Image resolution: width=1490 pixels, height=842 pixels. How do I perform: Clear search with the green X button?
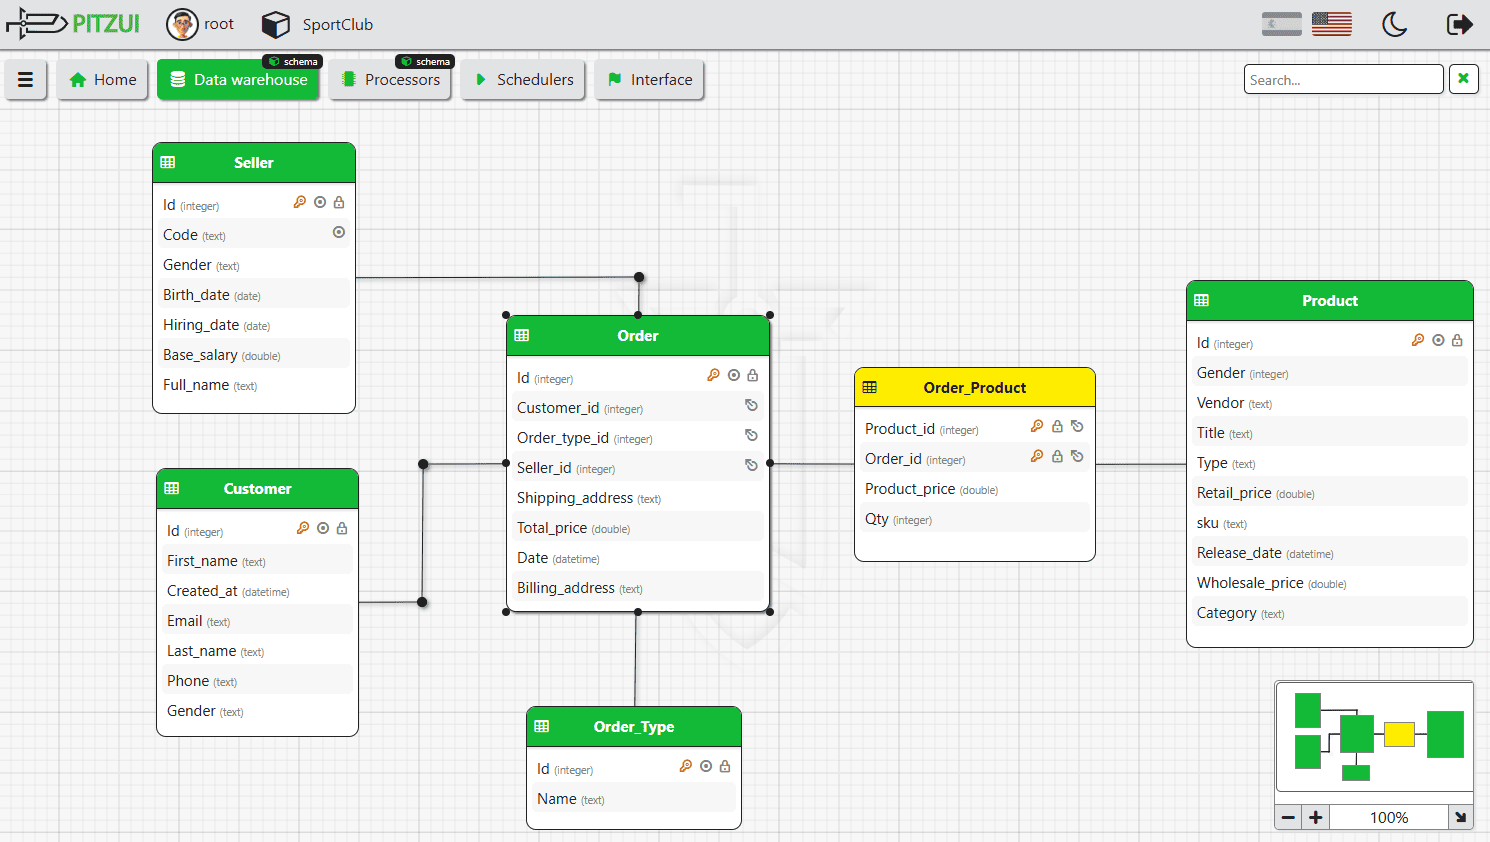pyautogui.click(x=1463, y=79)
